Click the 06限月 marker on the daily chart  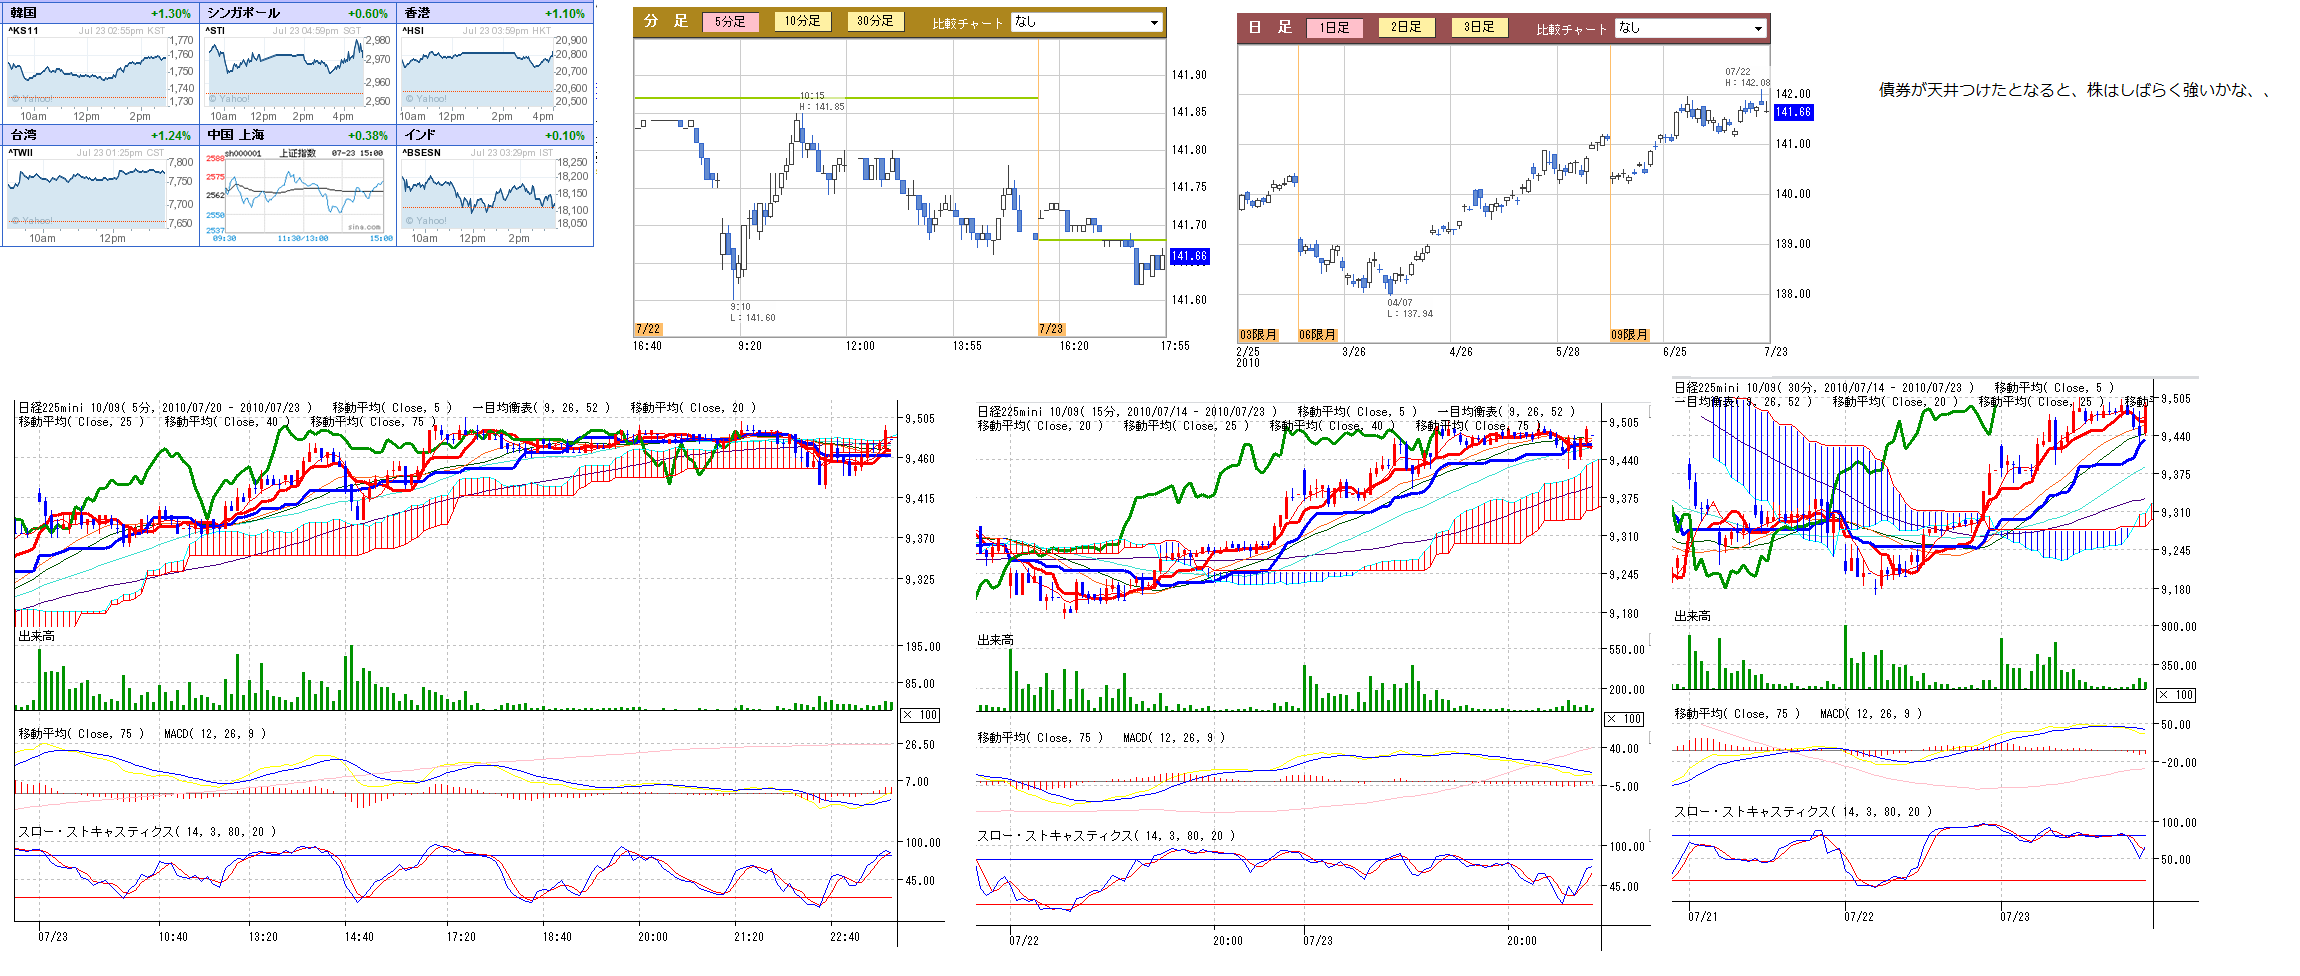click(1317, 335)
